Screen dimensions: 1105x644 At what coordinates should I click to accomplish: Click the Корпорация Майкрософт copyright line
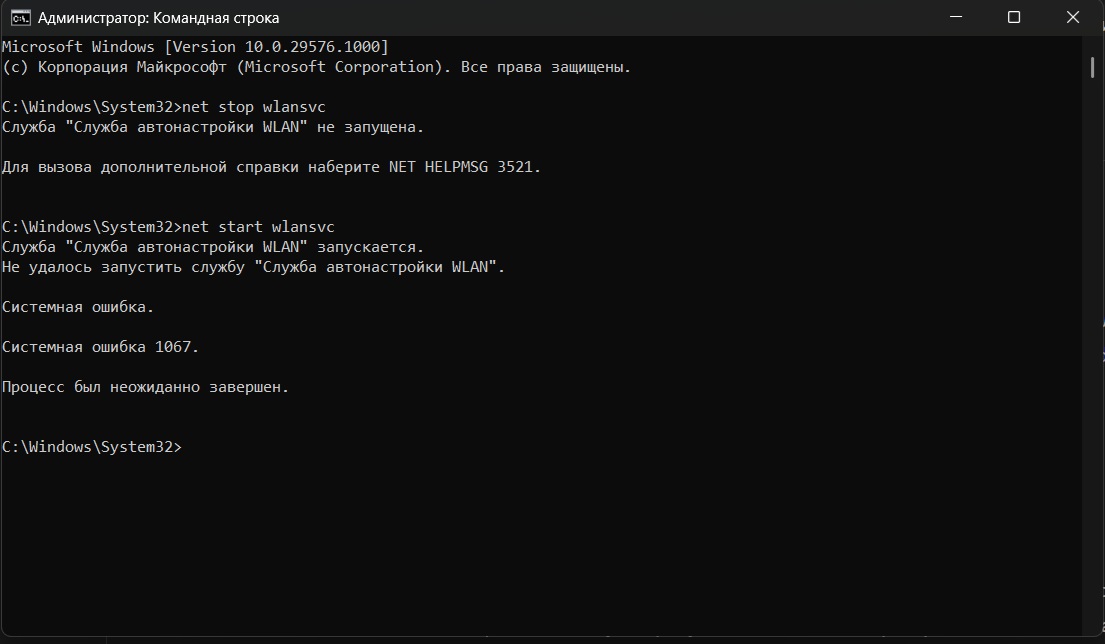coord(316,68)
